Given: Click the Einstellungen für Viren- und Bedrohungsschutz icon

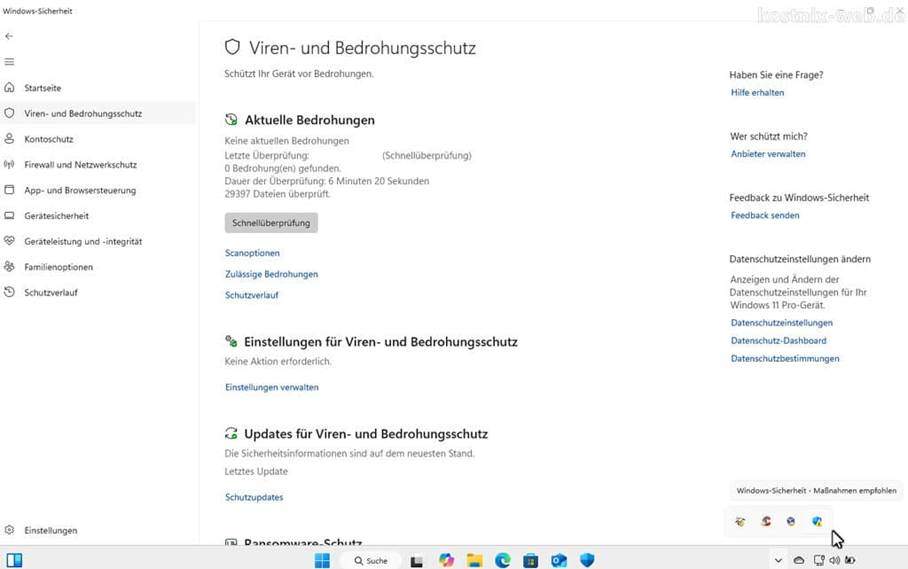Looking at the screenshot, I should point(231,342).
